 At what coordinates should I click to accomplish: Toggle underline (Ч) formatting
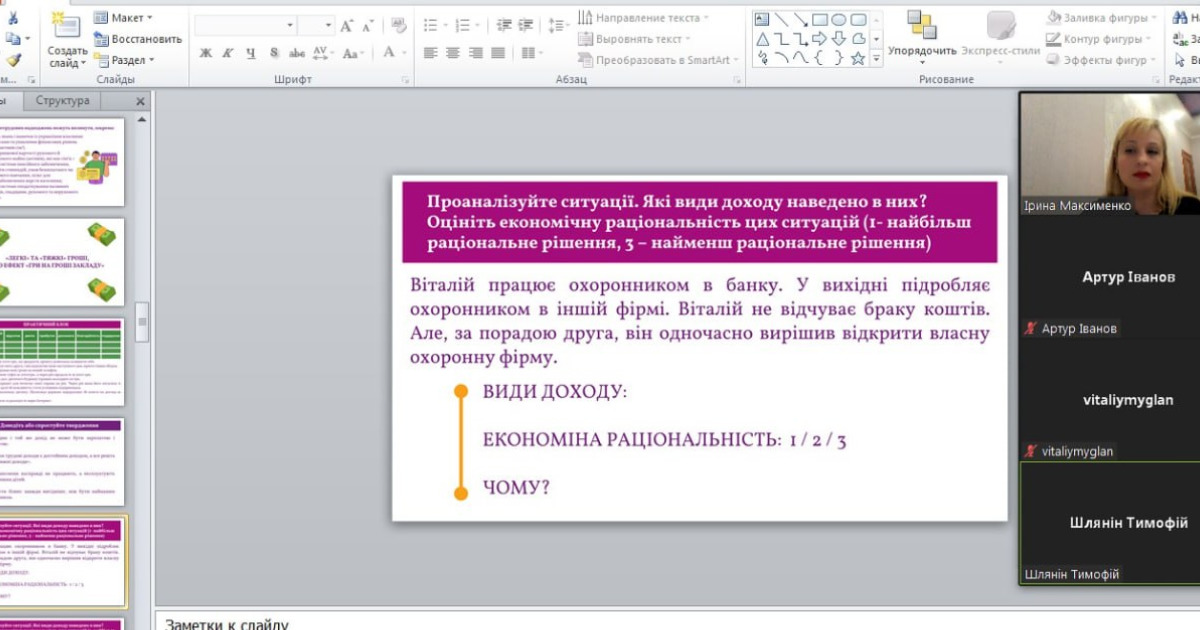[x=250, y=53]
